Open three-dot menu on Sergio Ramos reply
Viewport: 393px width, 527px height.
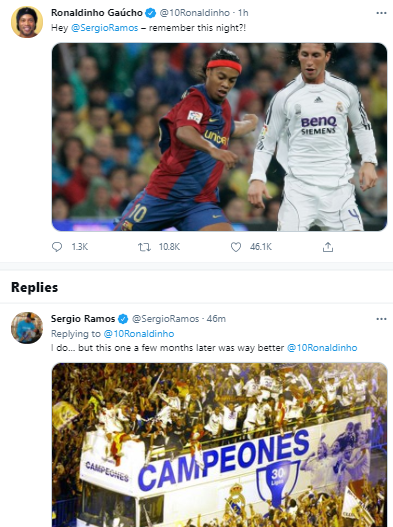(x=381, y=319)
